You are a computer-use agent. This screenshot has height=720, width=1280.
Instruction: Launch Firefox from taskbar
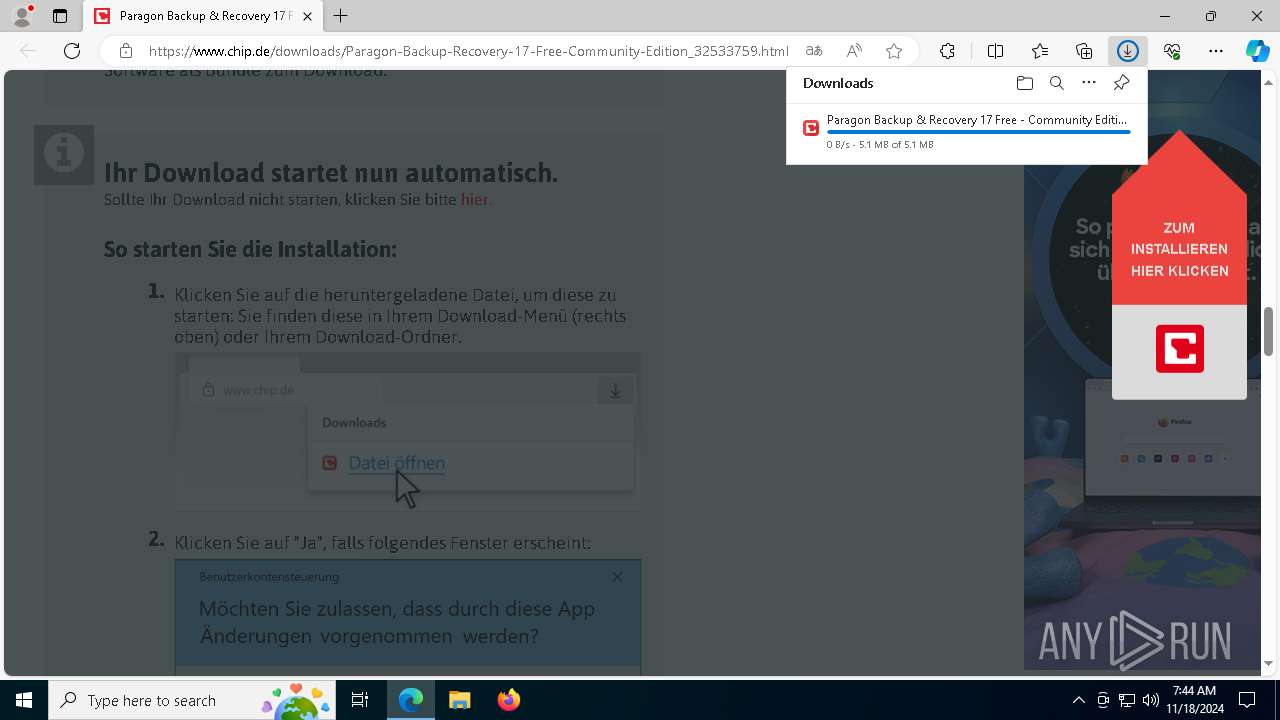point(508,700)
